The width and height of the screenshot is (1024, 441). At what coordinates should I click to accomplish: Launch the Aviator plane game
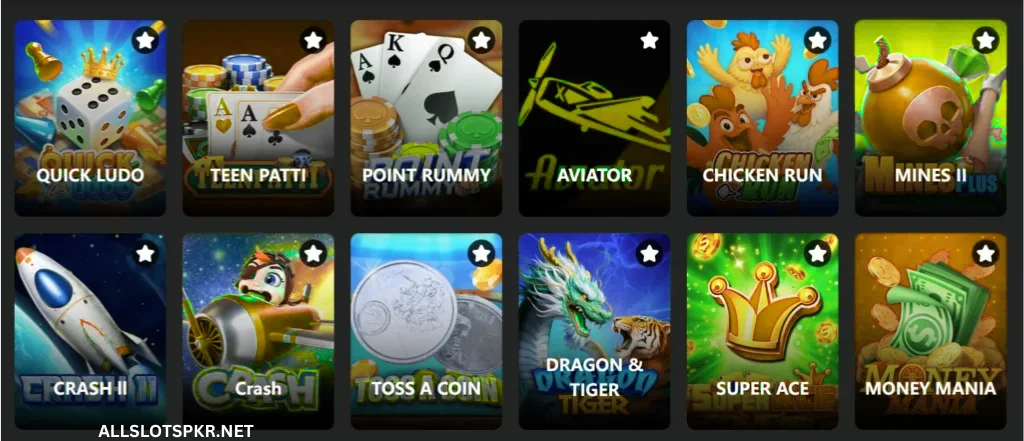coord(594,118)
